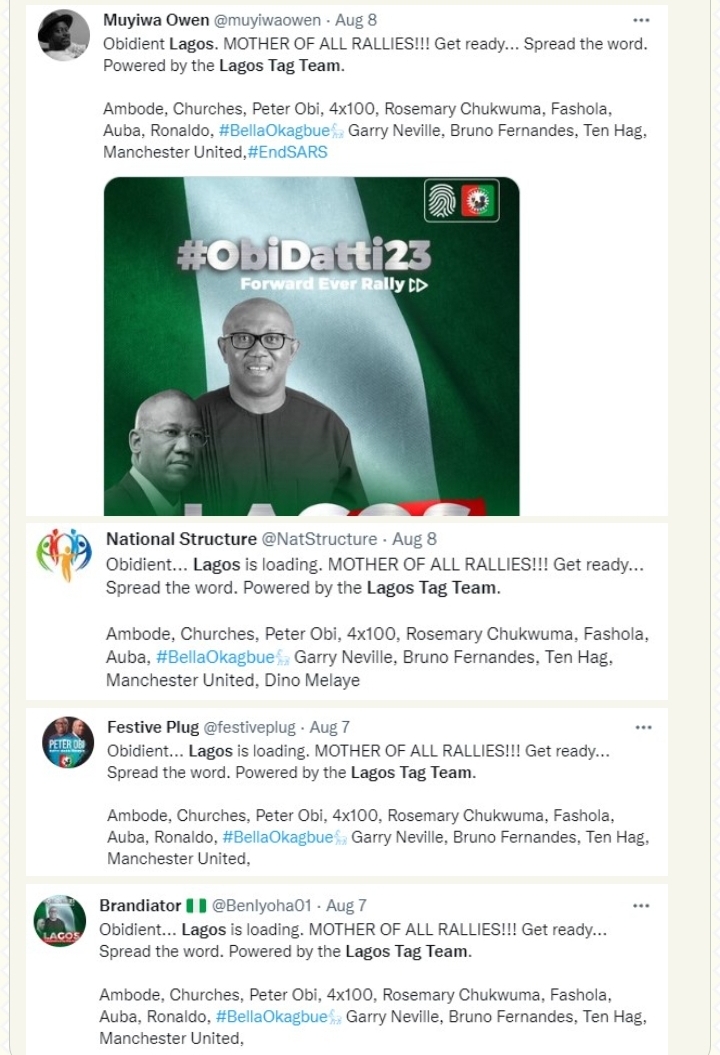This screenshot has height=1055, width=720.
Task: Open more options on Muyiwa Owen's tweet
Action: tap(641, 20)
